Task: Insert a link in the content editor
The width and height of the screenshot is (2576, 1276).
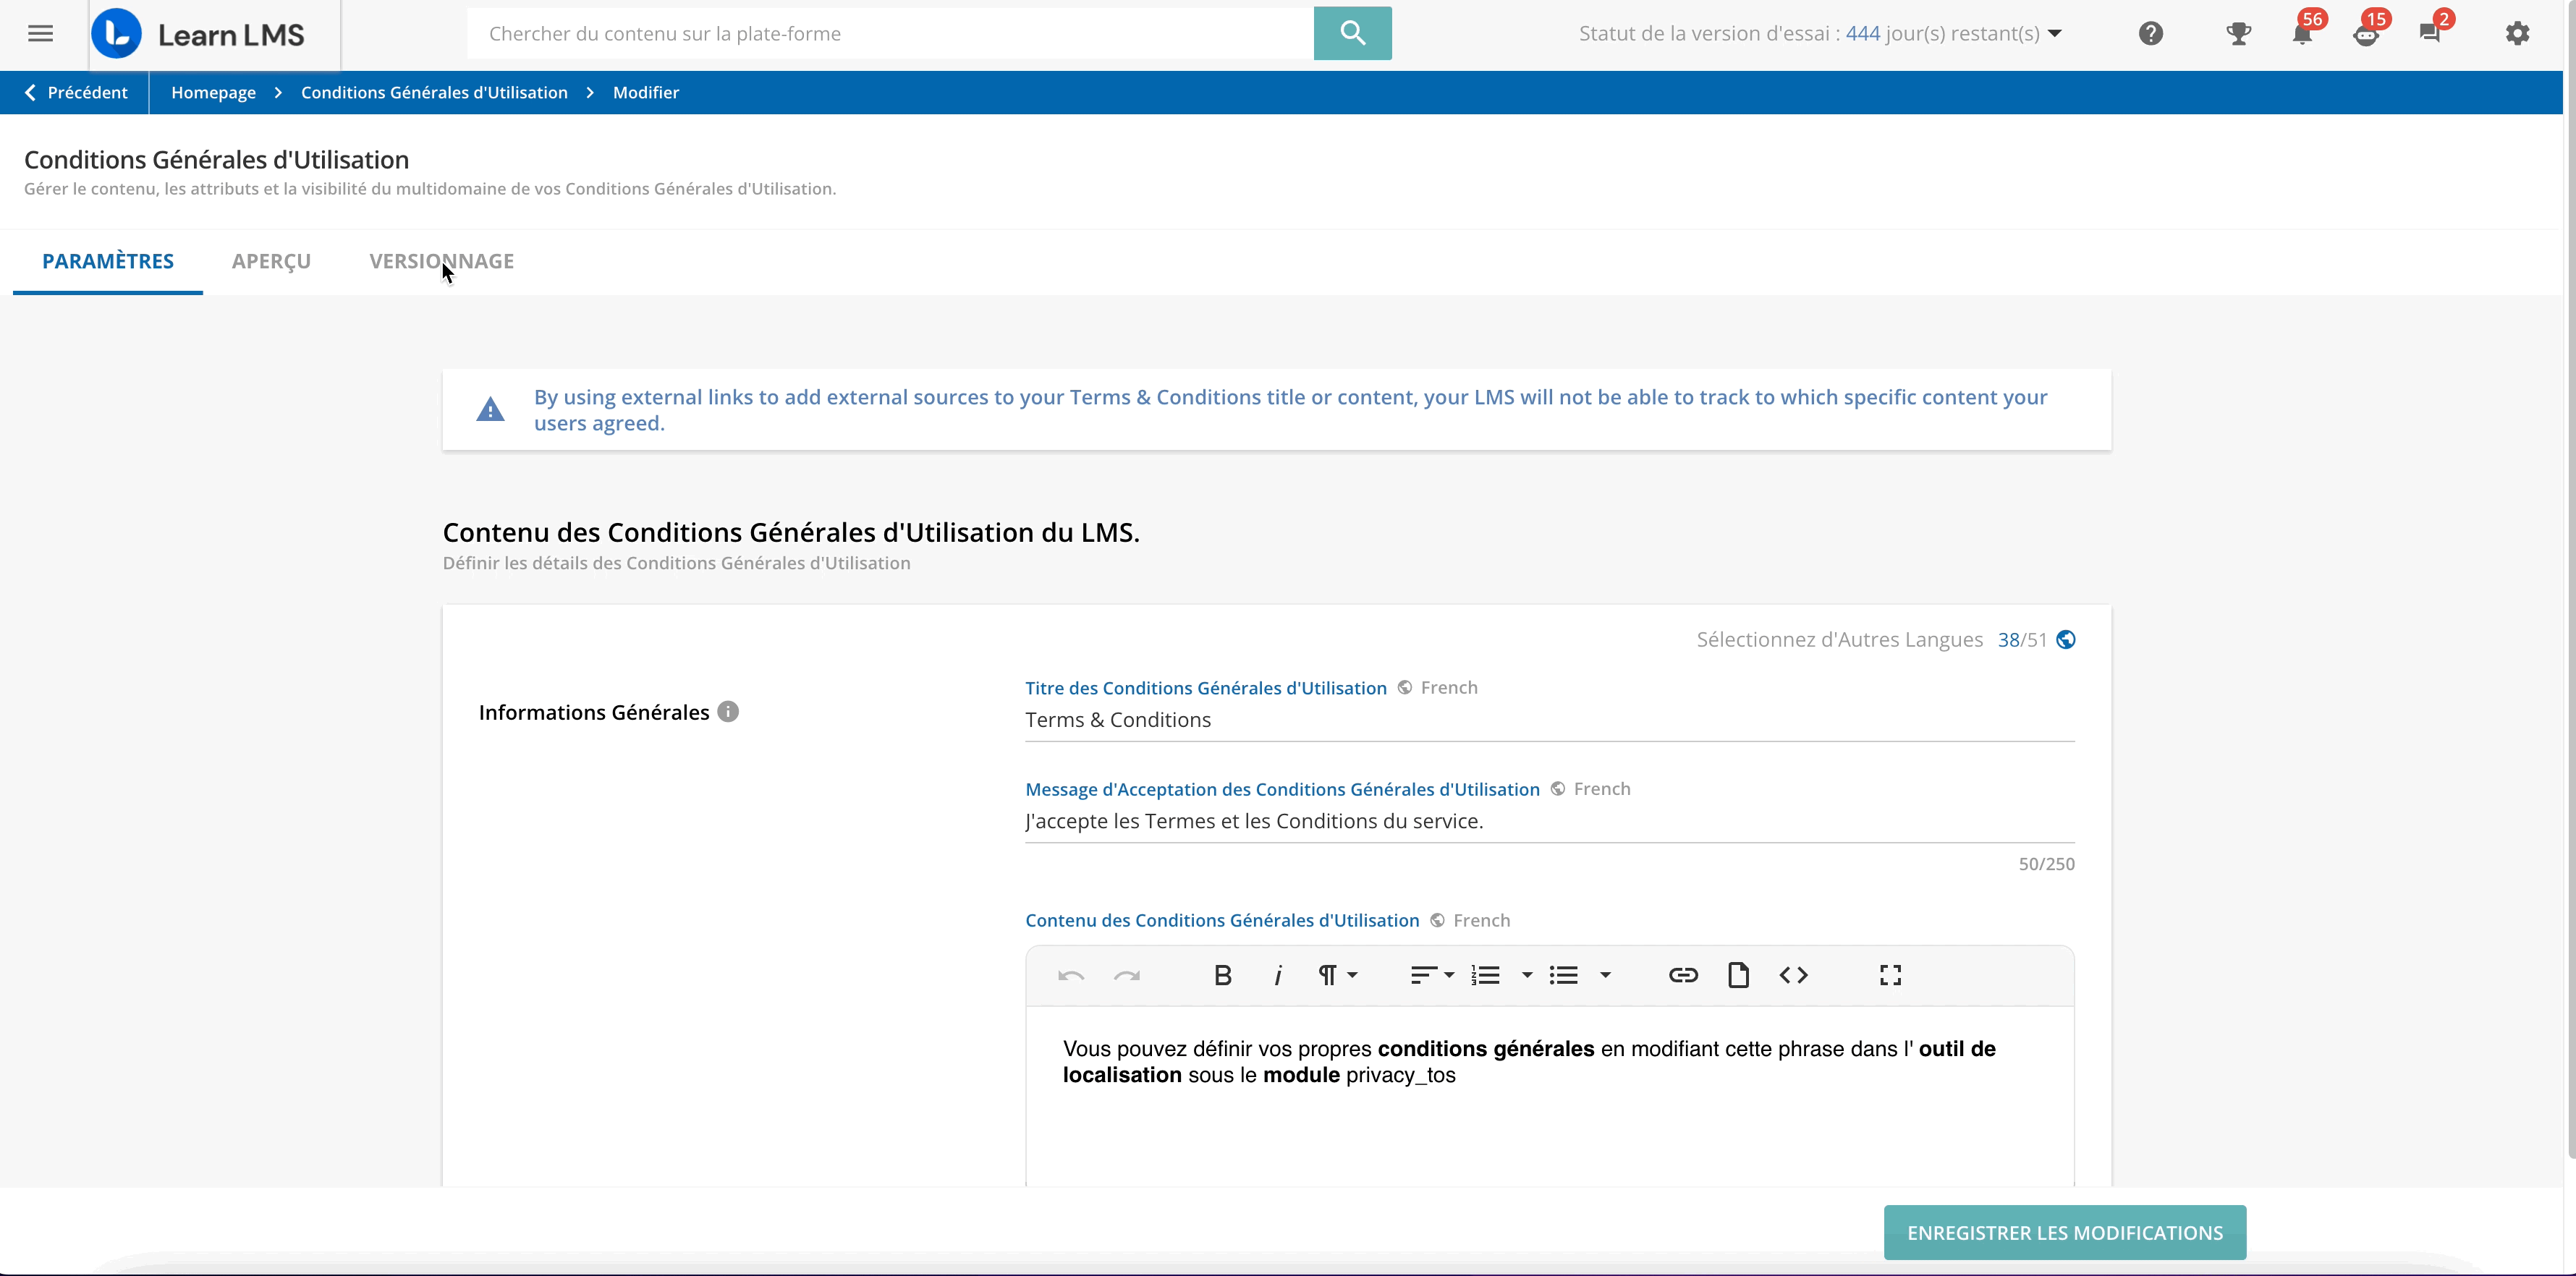Action: point(1683,975)
